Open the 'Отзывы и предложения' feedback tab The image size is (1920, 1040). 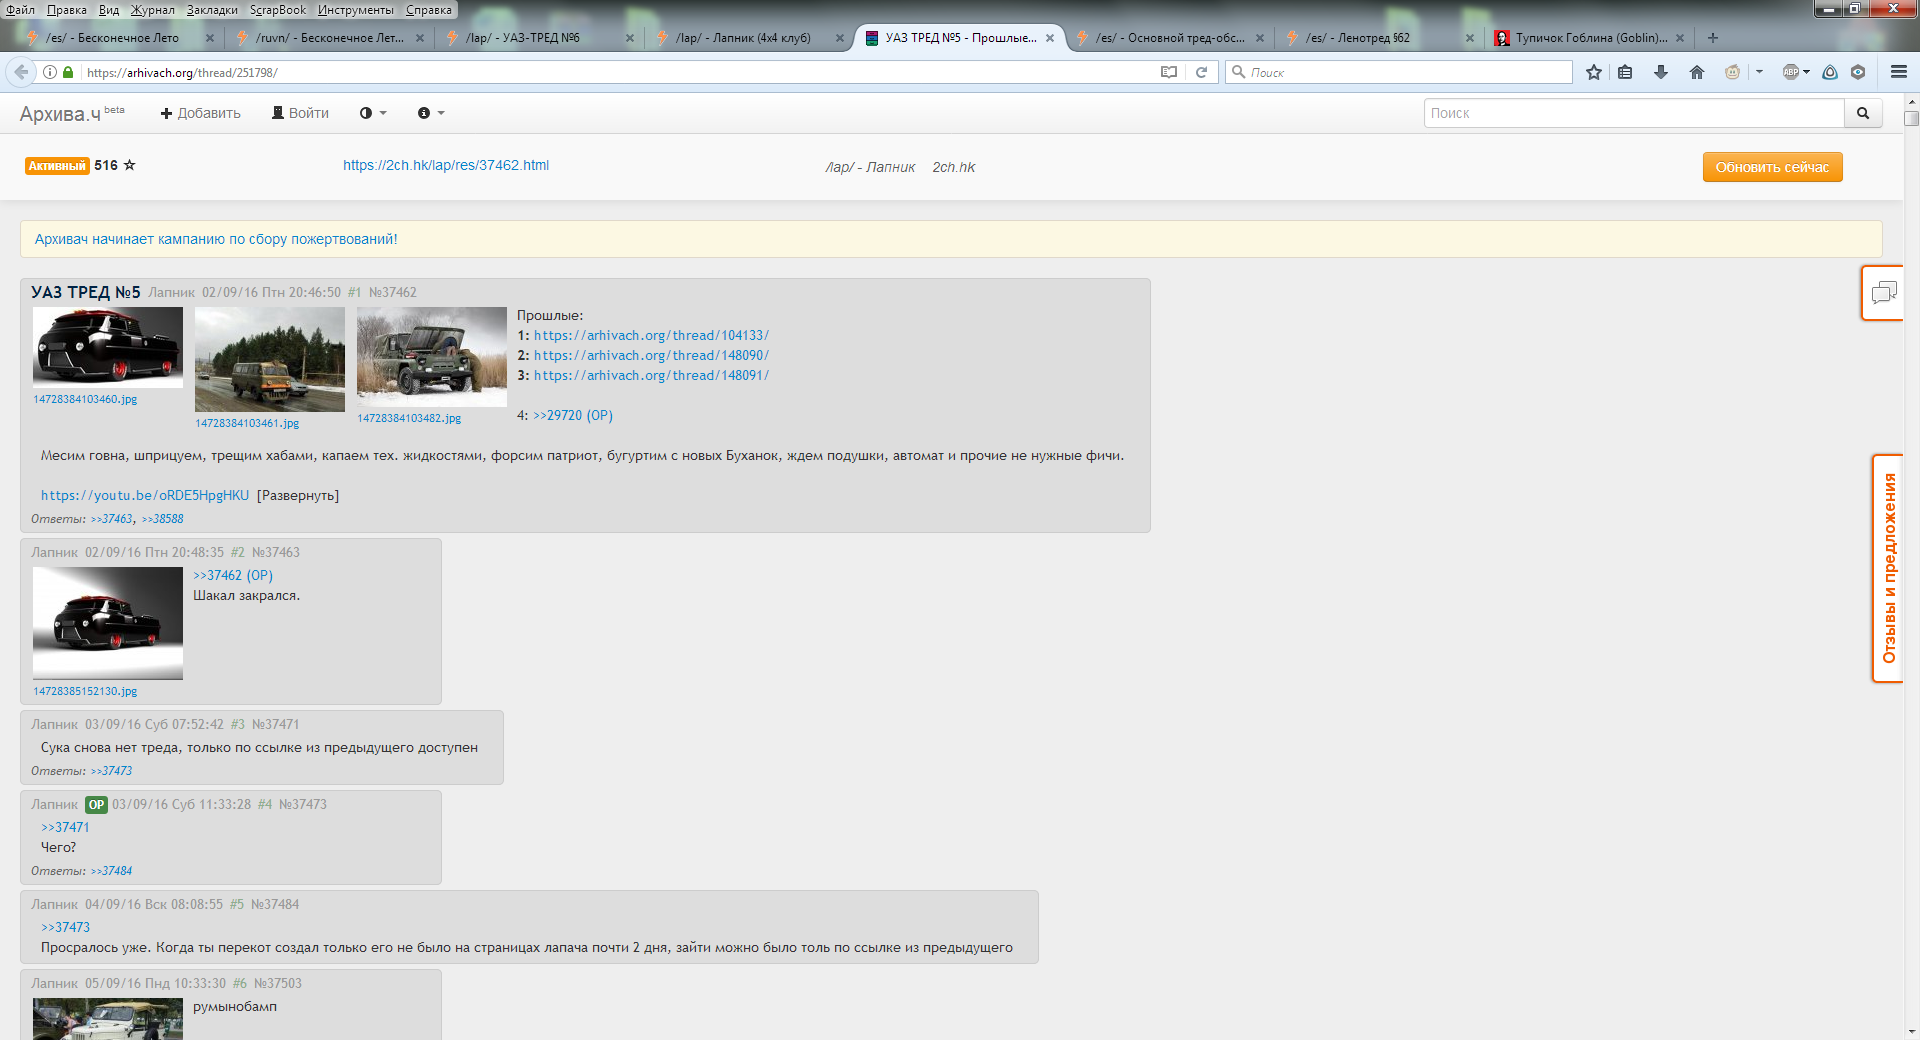1888,568
